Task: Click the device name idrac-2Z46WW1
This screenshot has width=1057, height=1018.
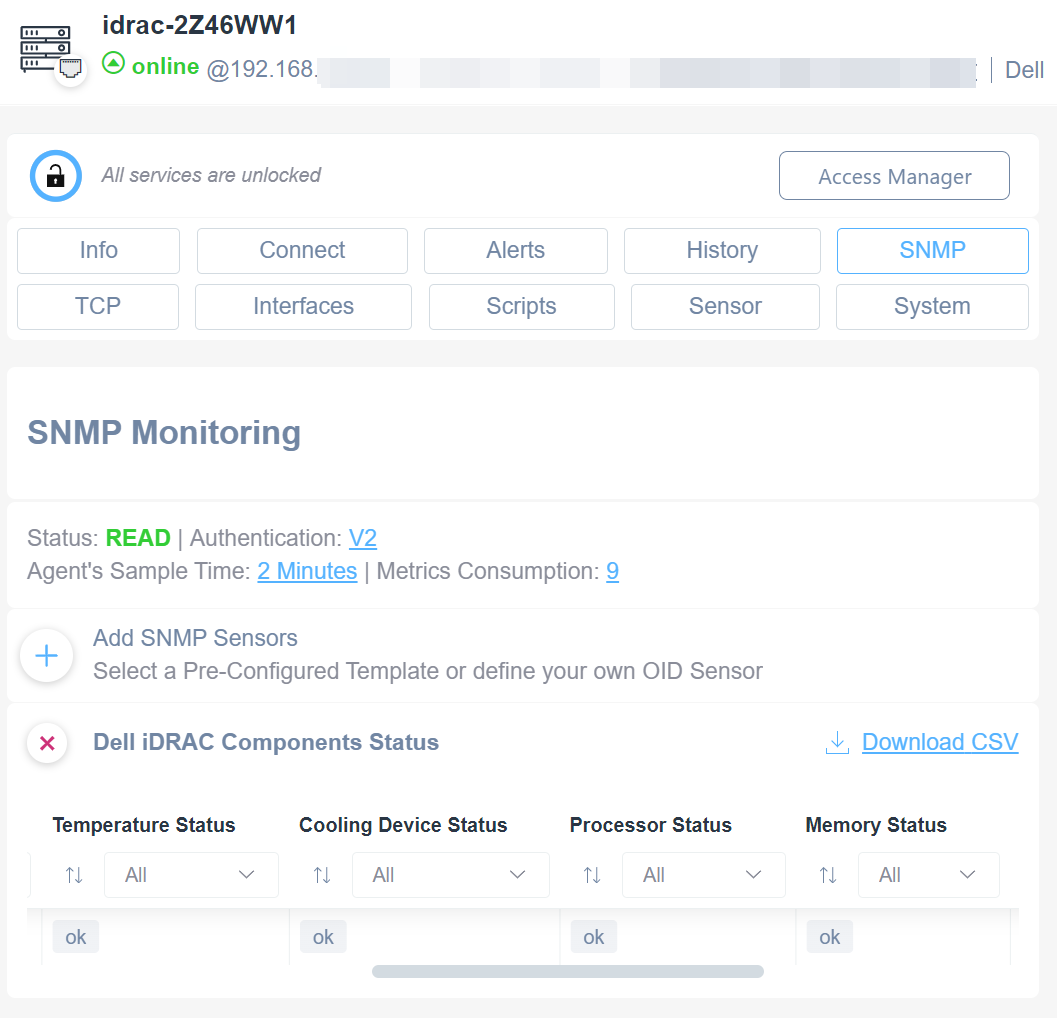Action: click(x=200, y=26)
